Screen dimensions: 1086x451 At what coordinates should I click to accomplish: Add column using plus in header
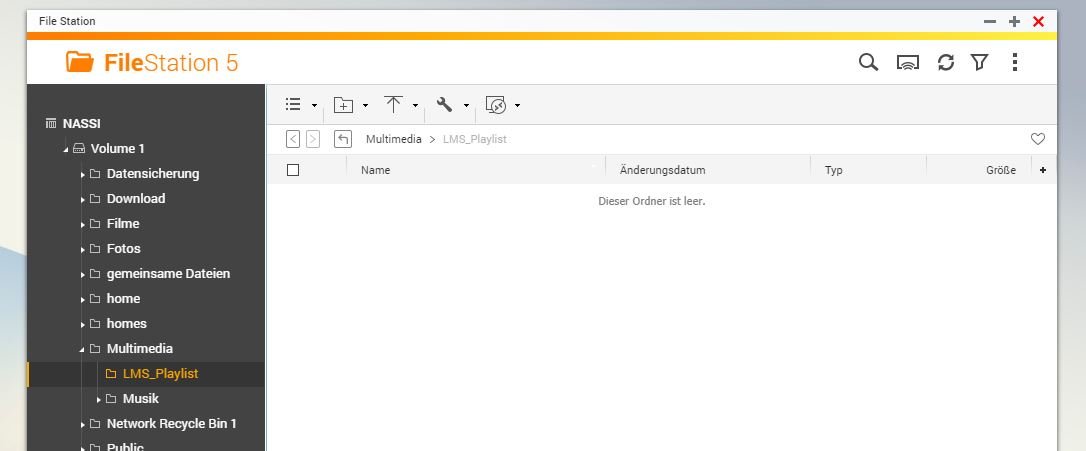click(1043, 170)
